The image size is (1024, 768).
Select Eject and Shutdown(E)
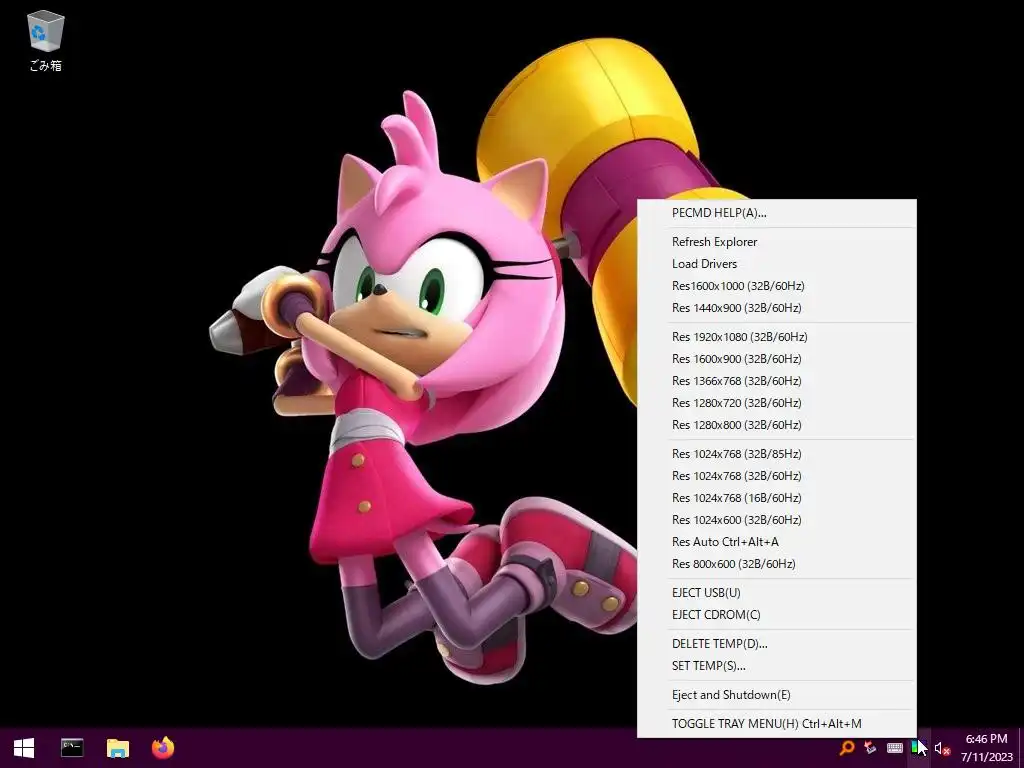[776, 695]
